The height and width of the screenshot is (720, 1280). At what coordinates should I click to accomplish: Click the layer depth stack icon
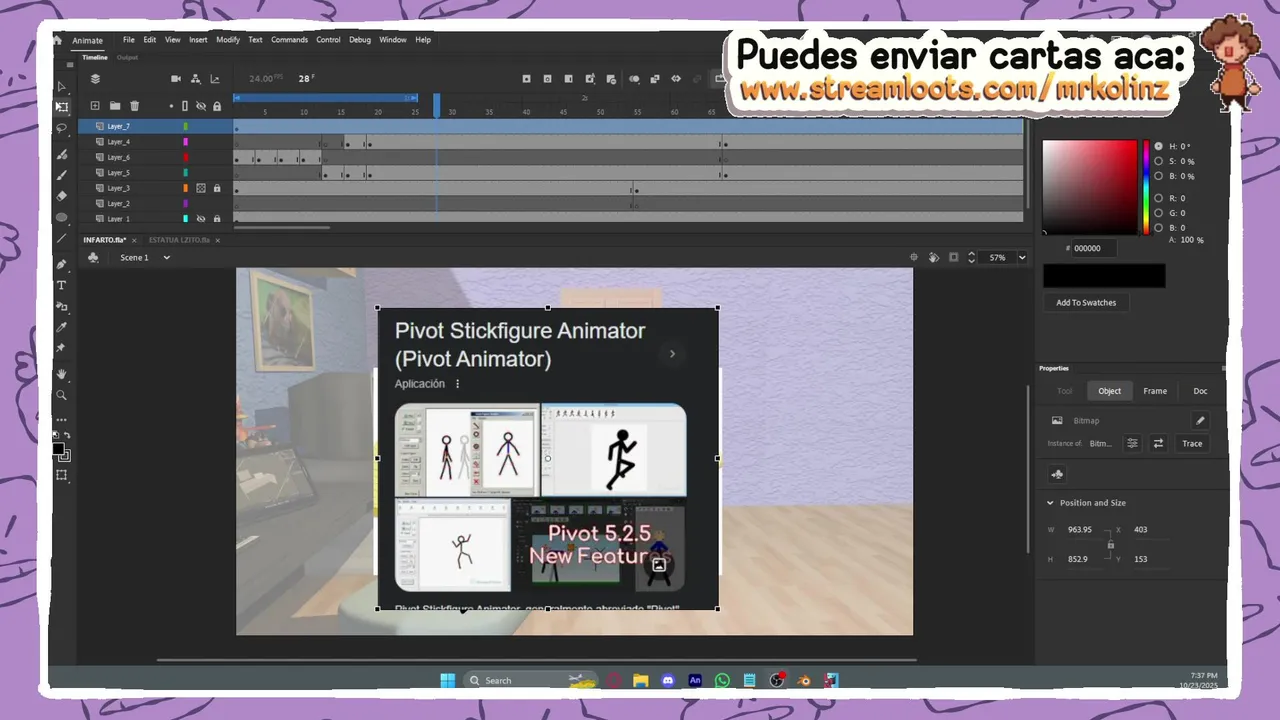point(95,79)
